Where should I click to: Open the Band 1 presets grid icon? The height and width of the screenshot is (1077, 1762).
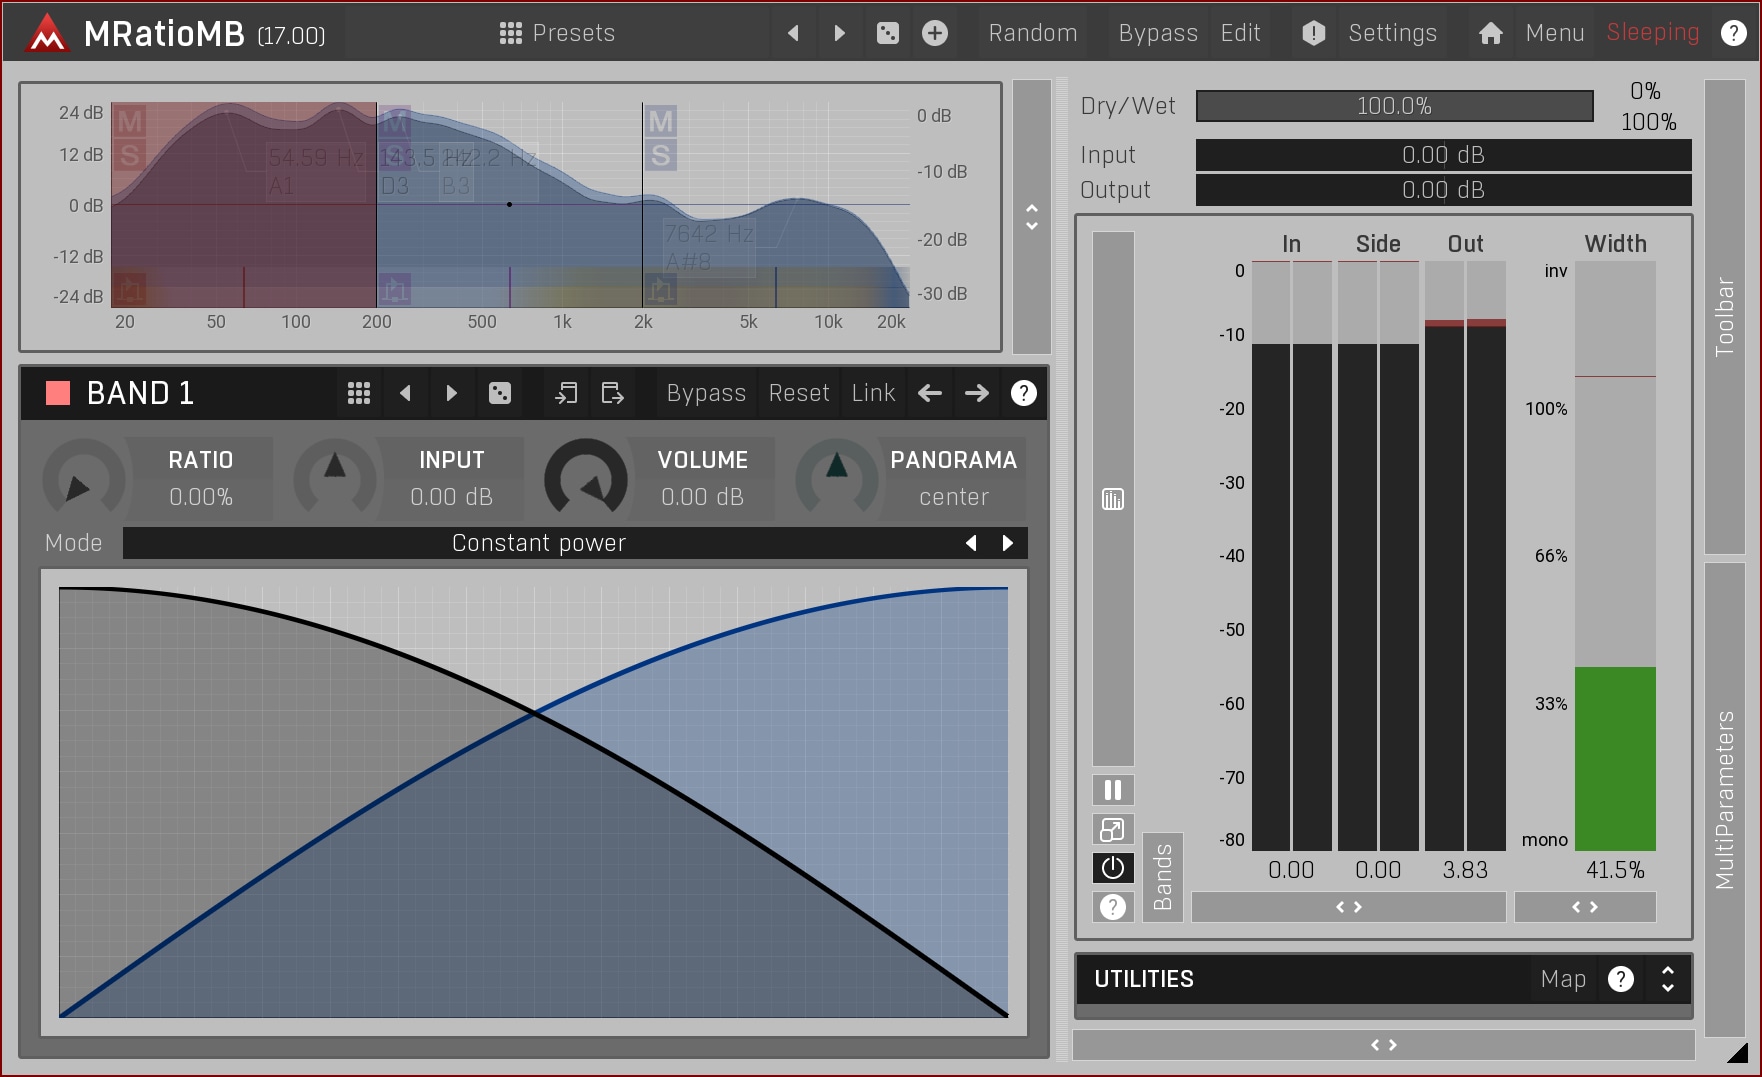[359, 393]
